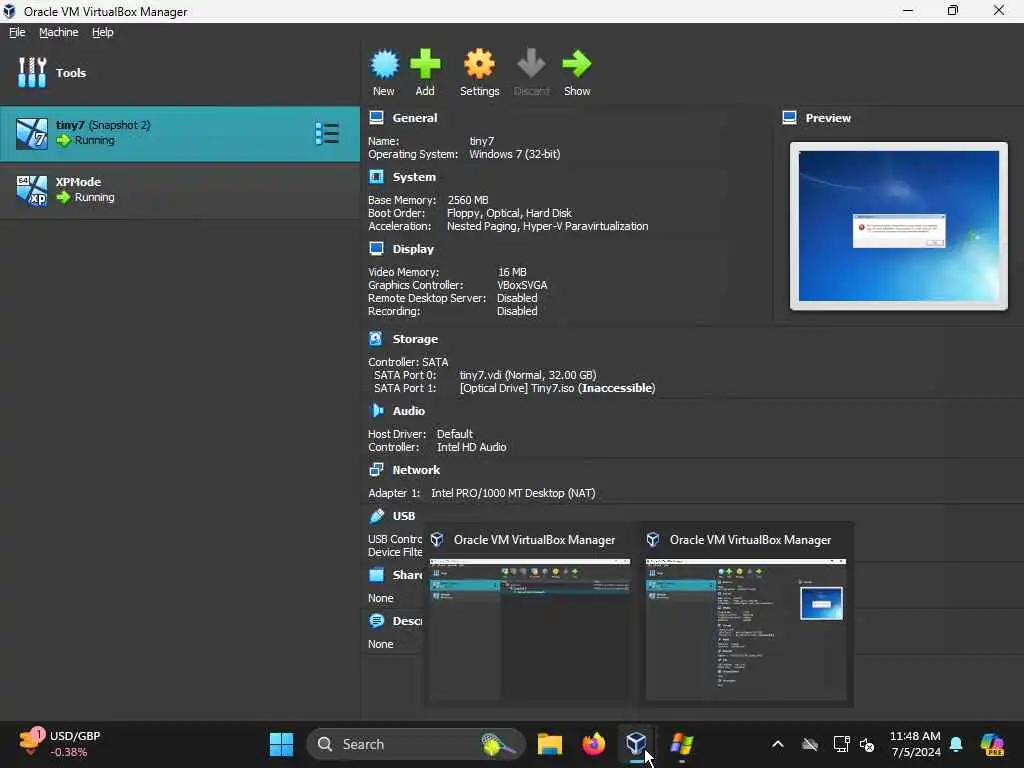
Task: Open the File menu
Action: click(x=17, y=32)
